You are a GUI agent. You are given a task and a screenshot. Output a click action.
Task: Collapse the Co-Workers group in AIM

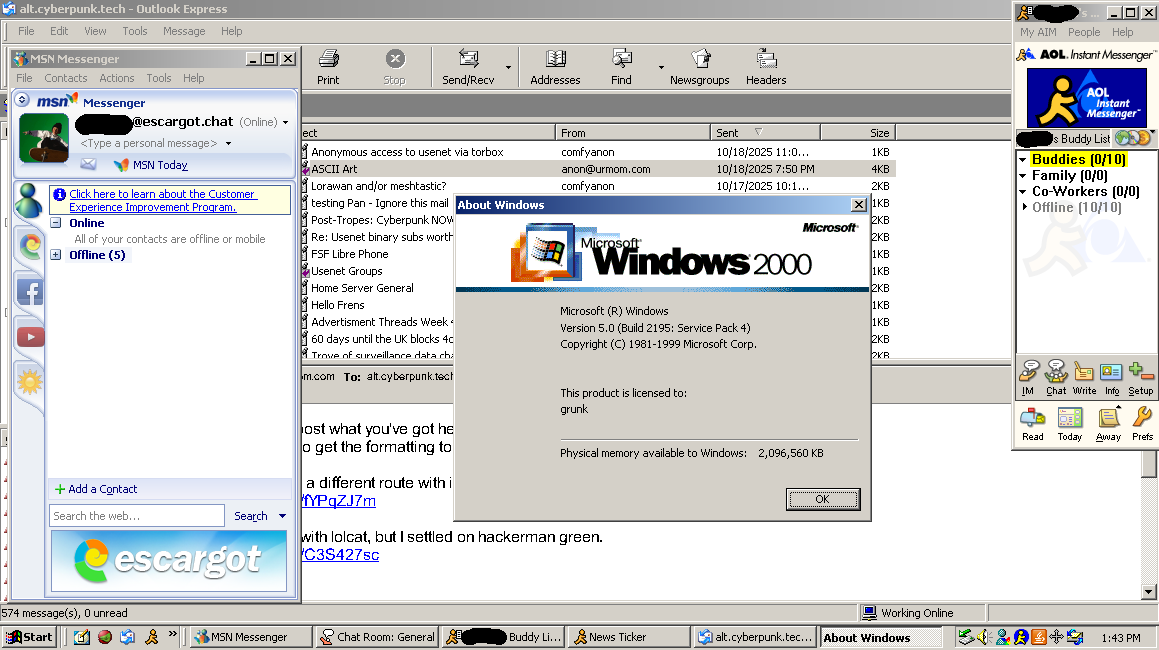(x=1023, y=192)
